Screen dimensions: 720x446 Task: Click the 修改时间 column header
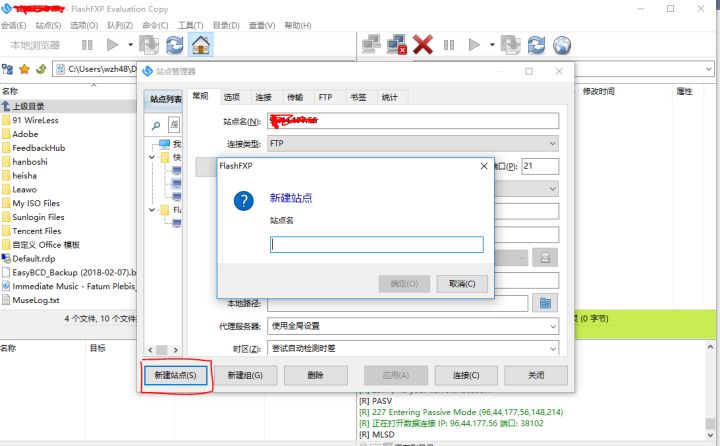(x=598, y=91)
